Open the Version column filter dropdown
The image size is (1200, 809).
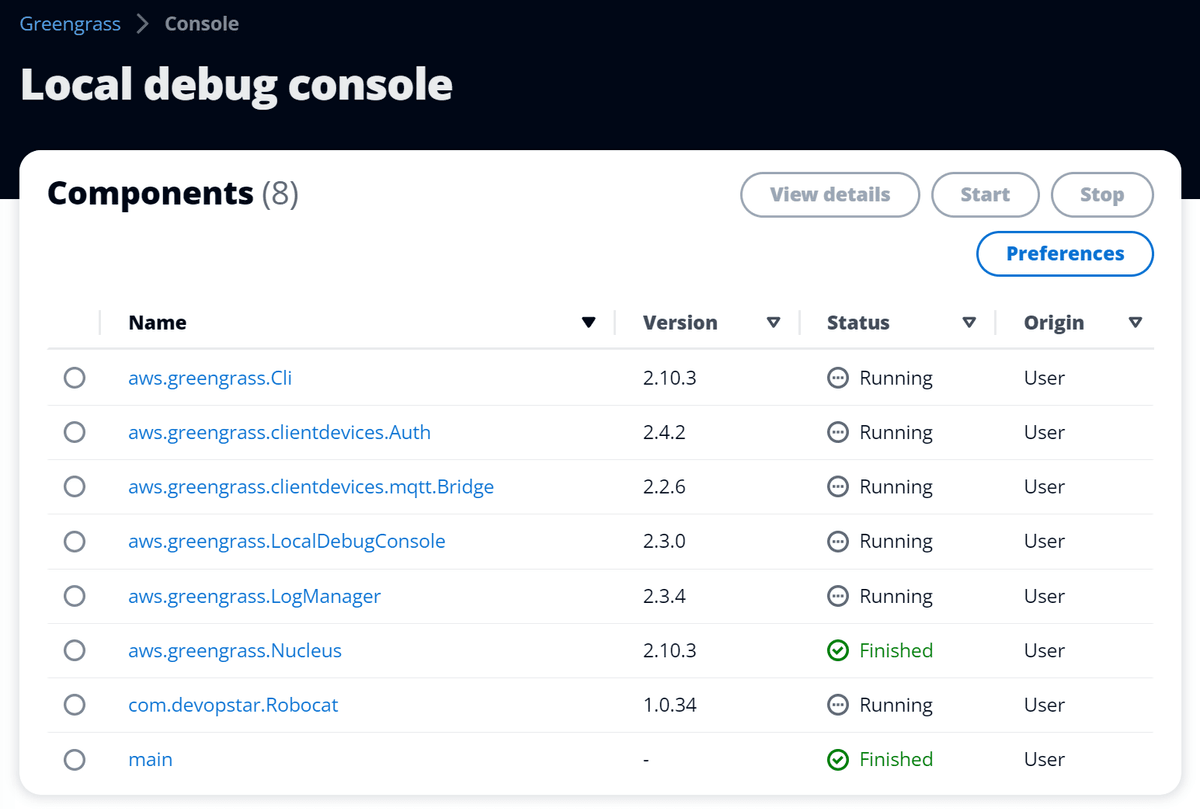click(x=774, y=322)
